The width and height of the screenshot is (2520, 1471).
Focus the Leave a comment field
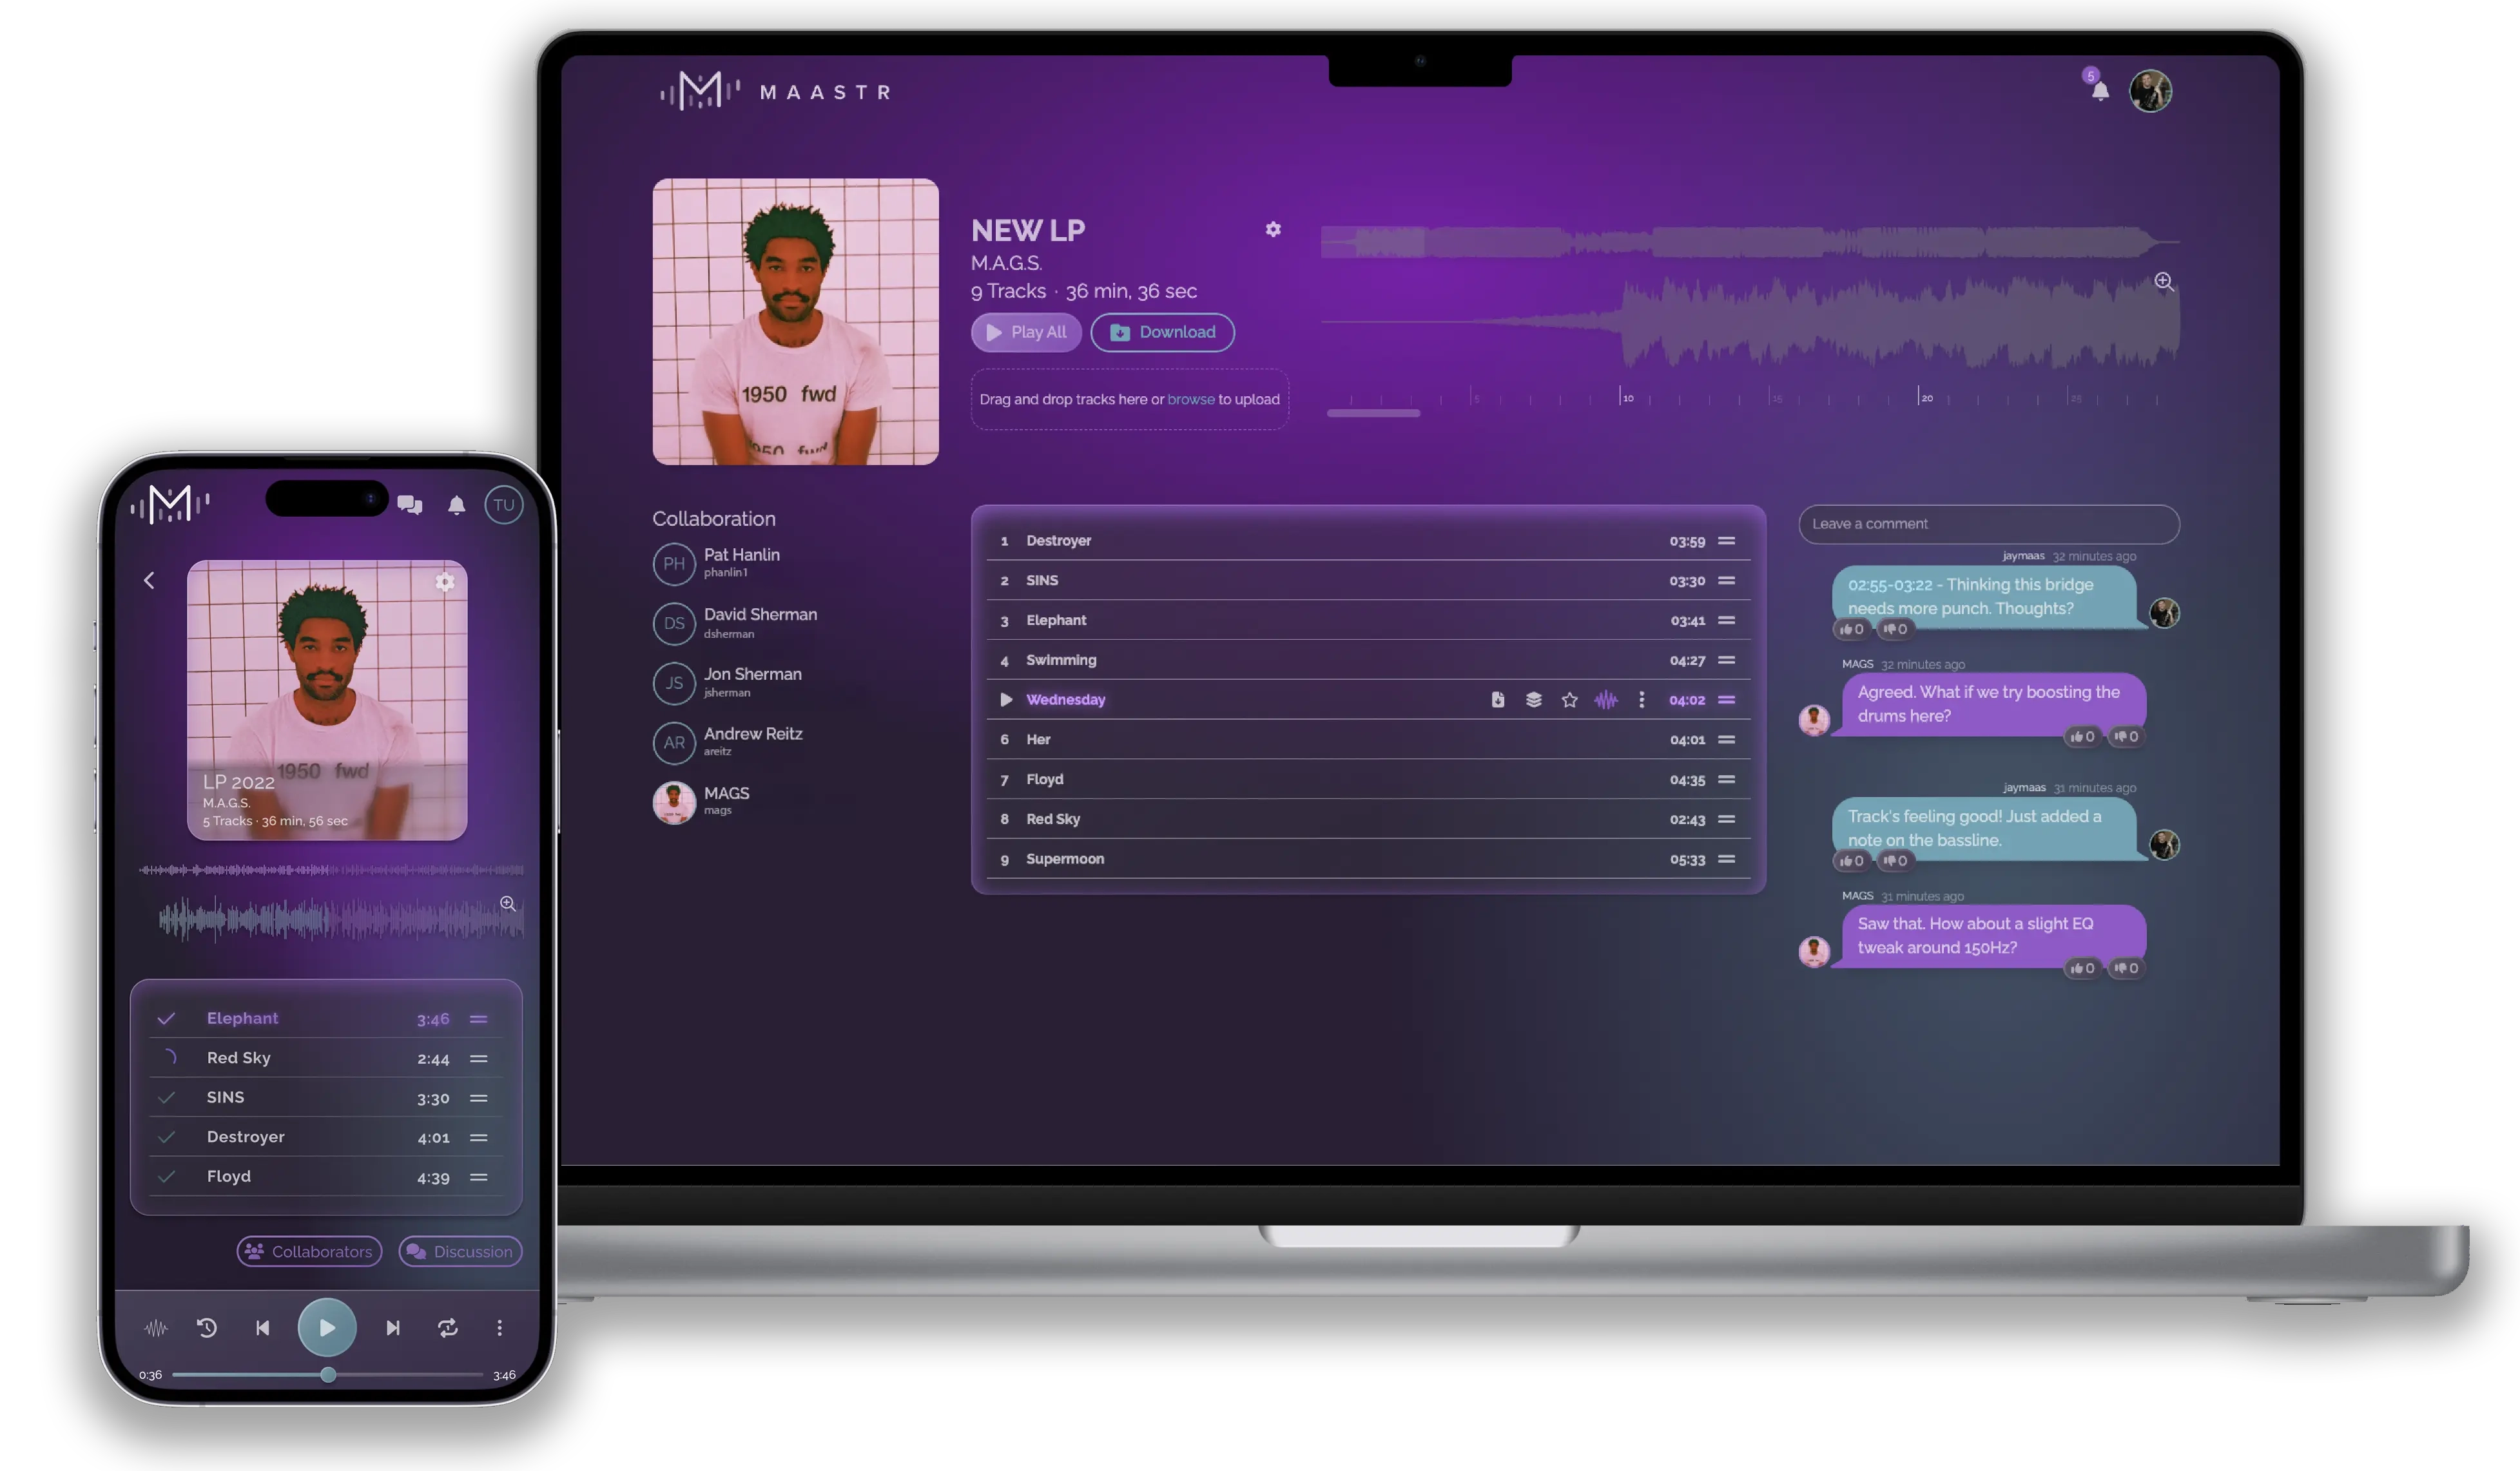(x=1988, y=524)
